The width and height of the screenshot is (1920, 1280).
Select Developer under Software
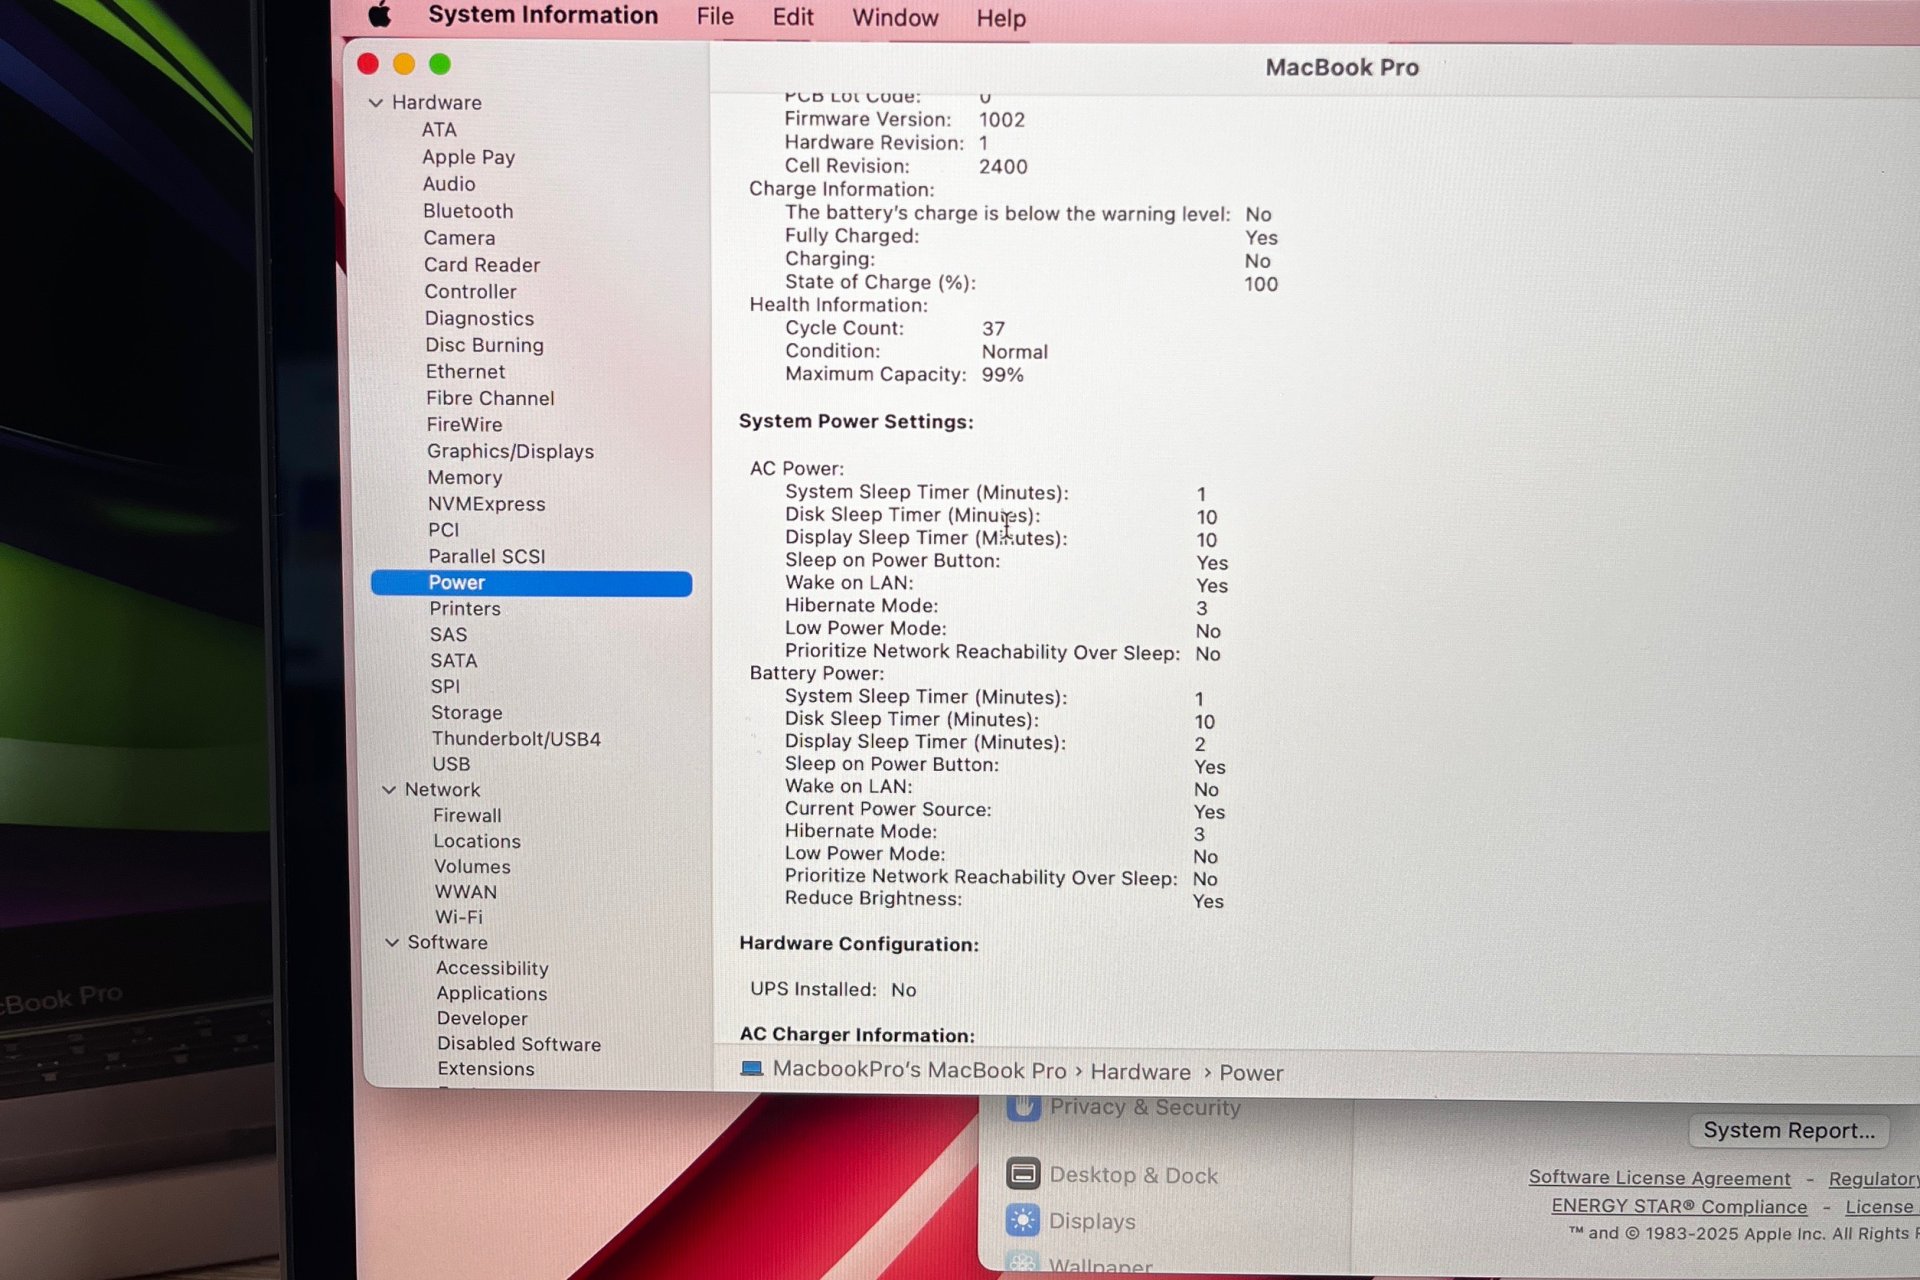click(x=482, y=1019)
